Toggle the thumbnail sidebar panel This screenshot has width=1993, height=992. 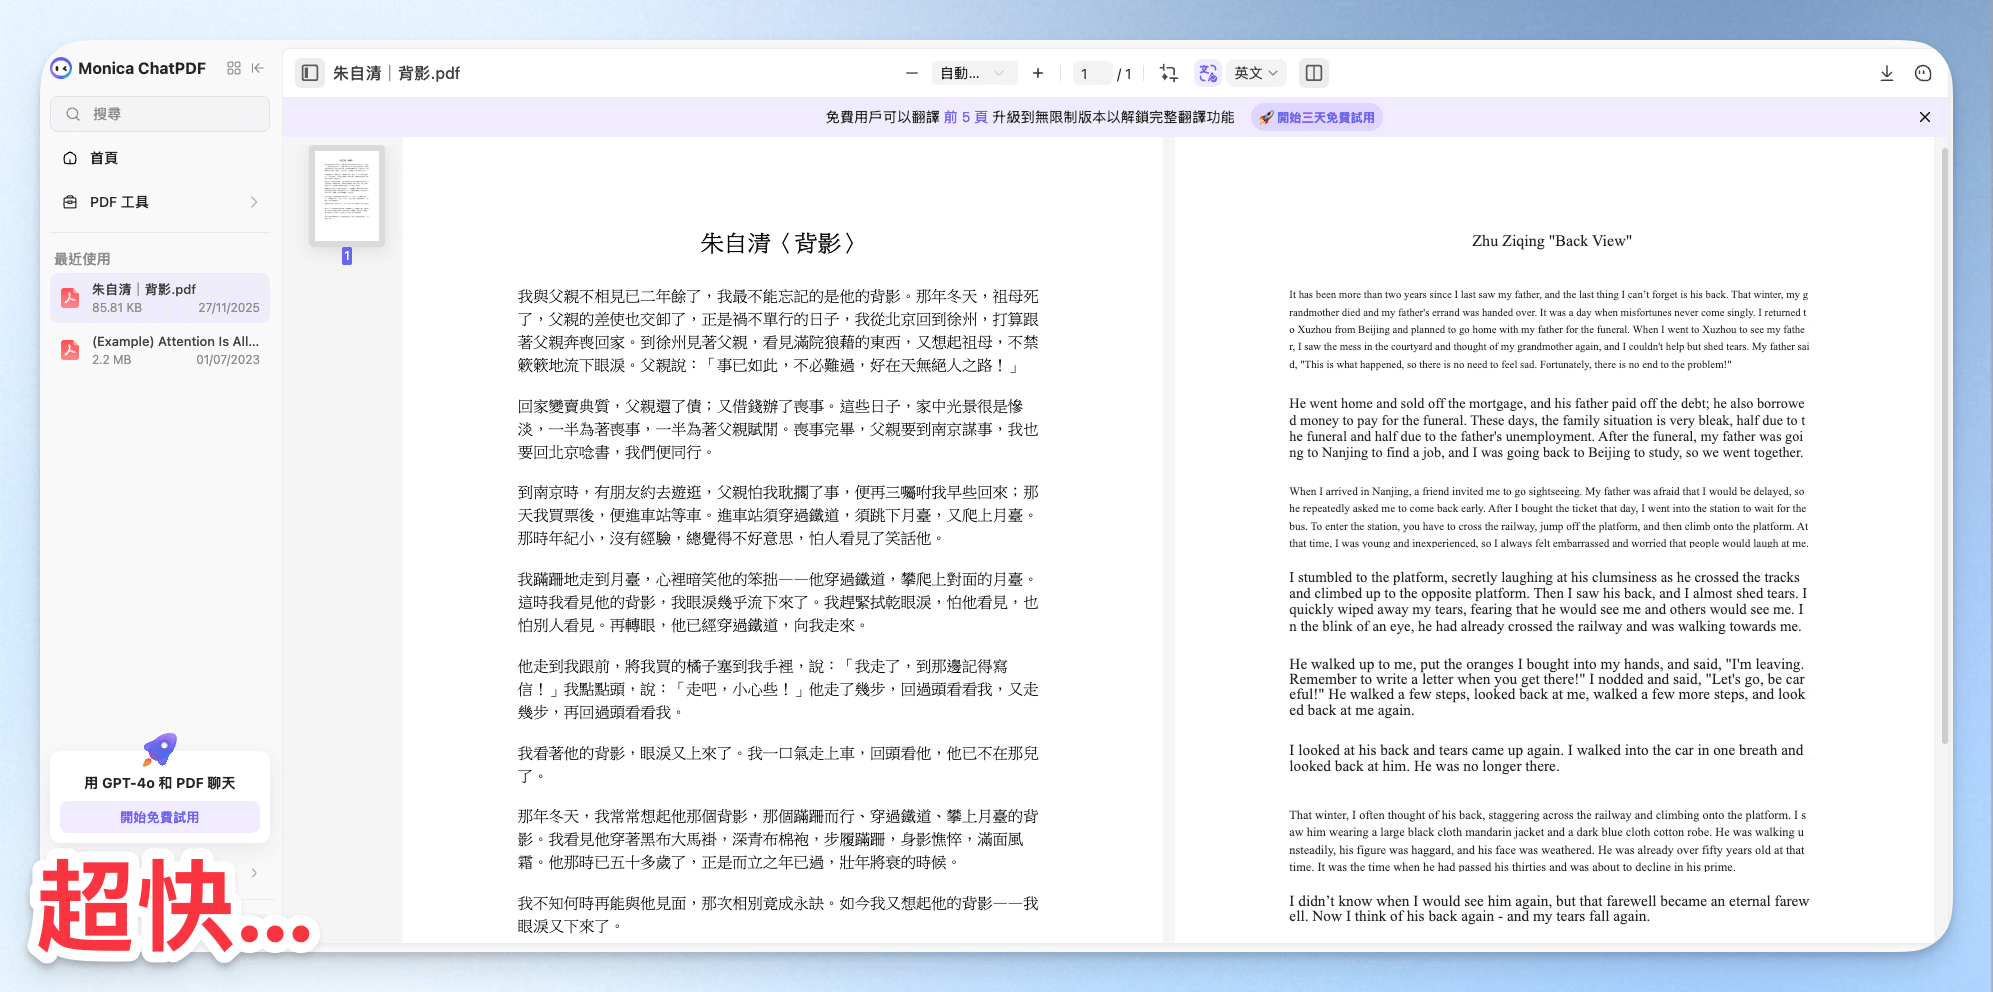click(310, 73)
